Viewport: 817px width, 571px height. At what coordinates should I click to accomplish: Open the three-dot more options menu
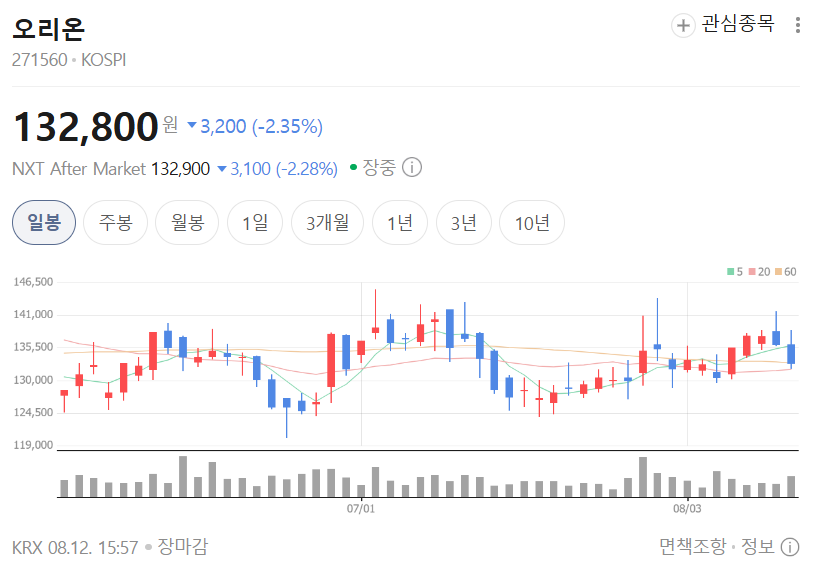(x=797, y=25)
